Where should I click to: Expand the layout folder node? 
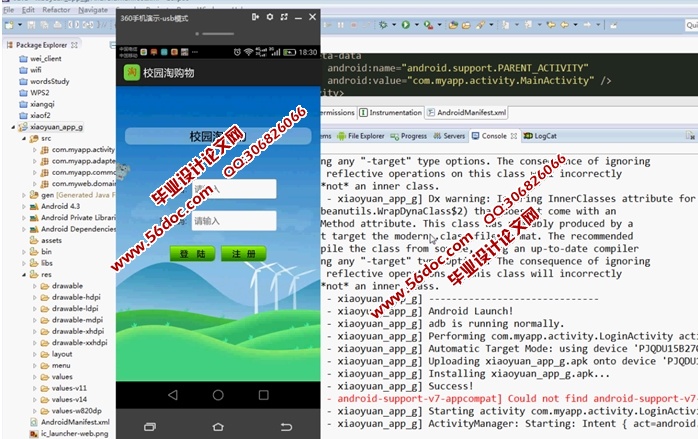(x=34, y=354)
